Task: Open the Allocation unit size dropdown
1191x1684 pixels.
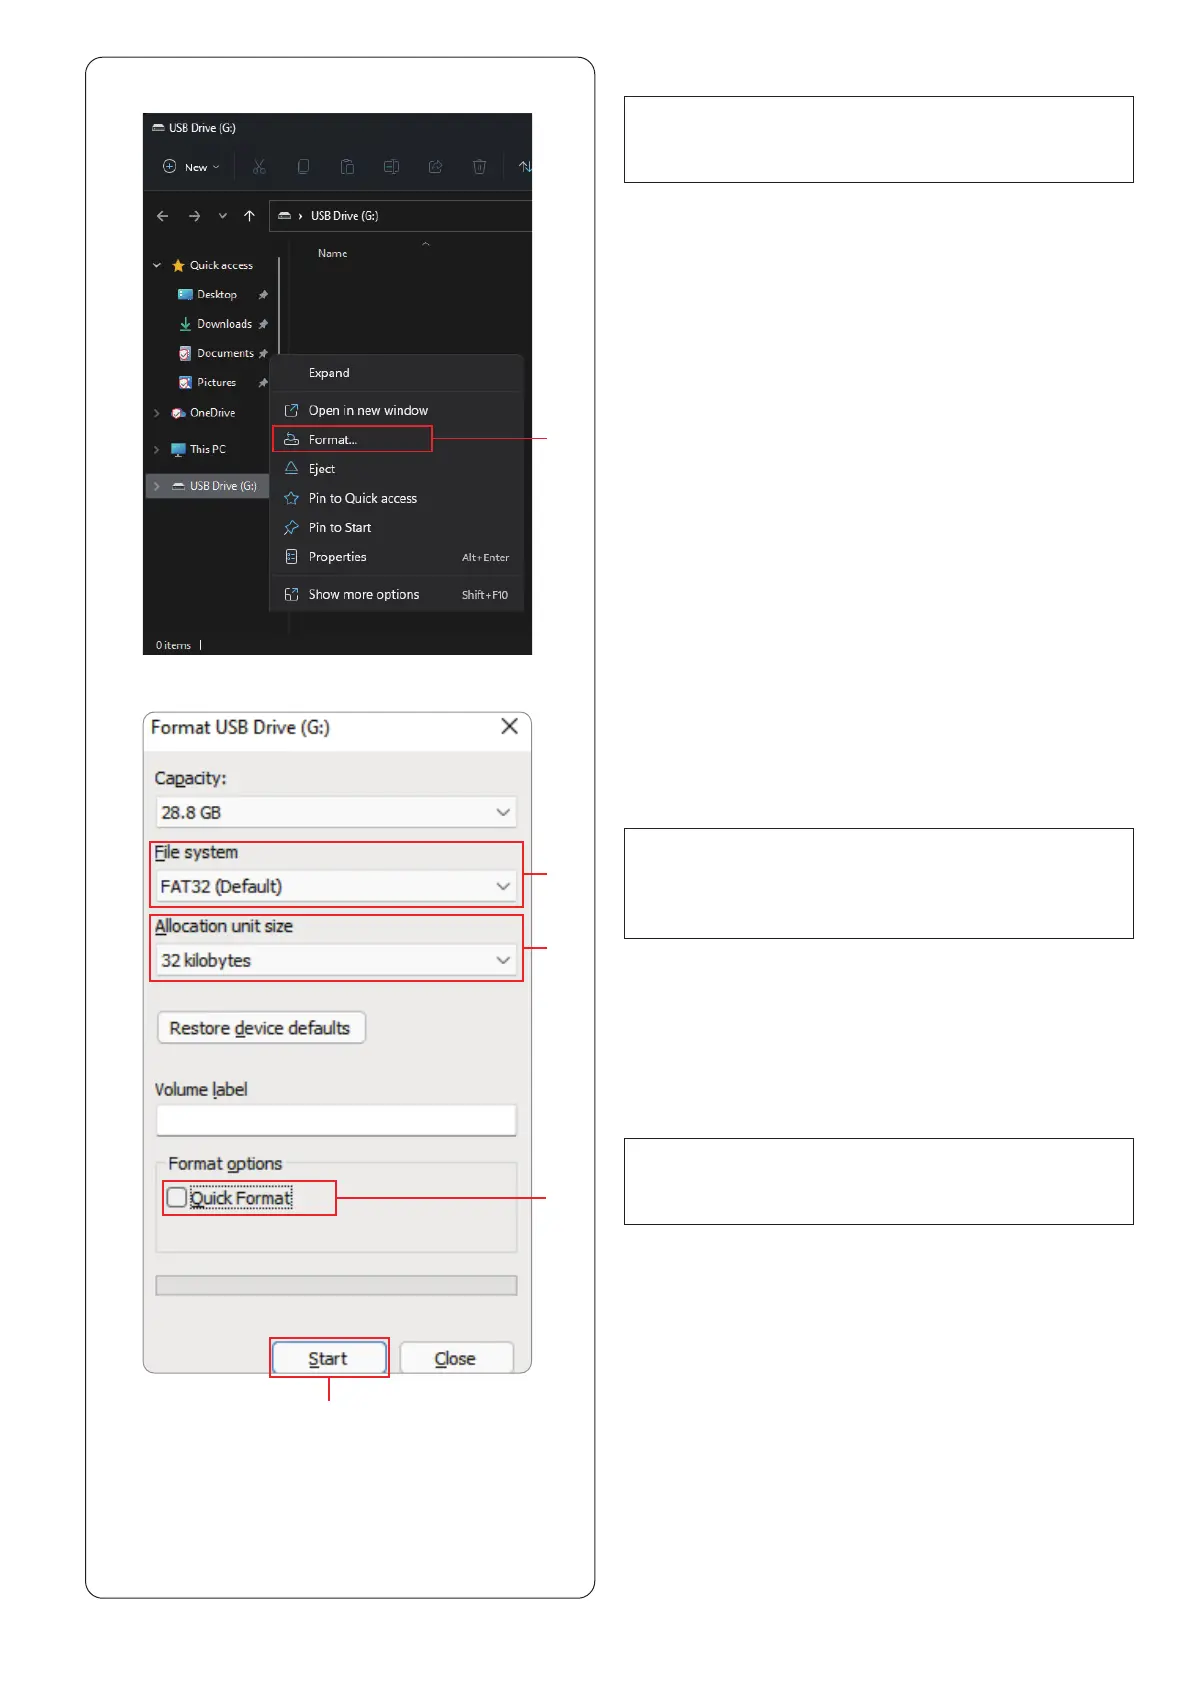Action: click(336, 960)
